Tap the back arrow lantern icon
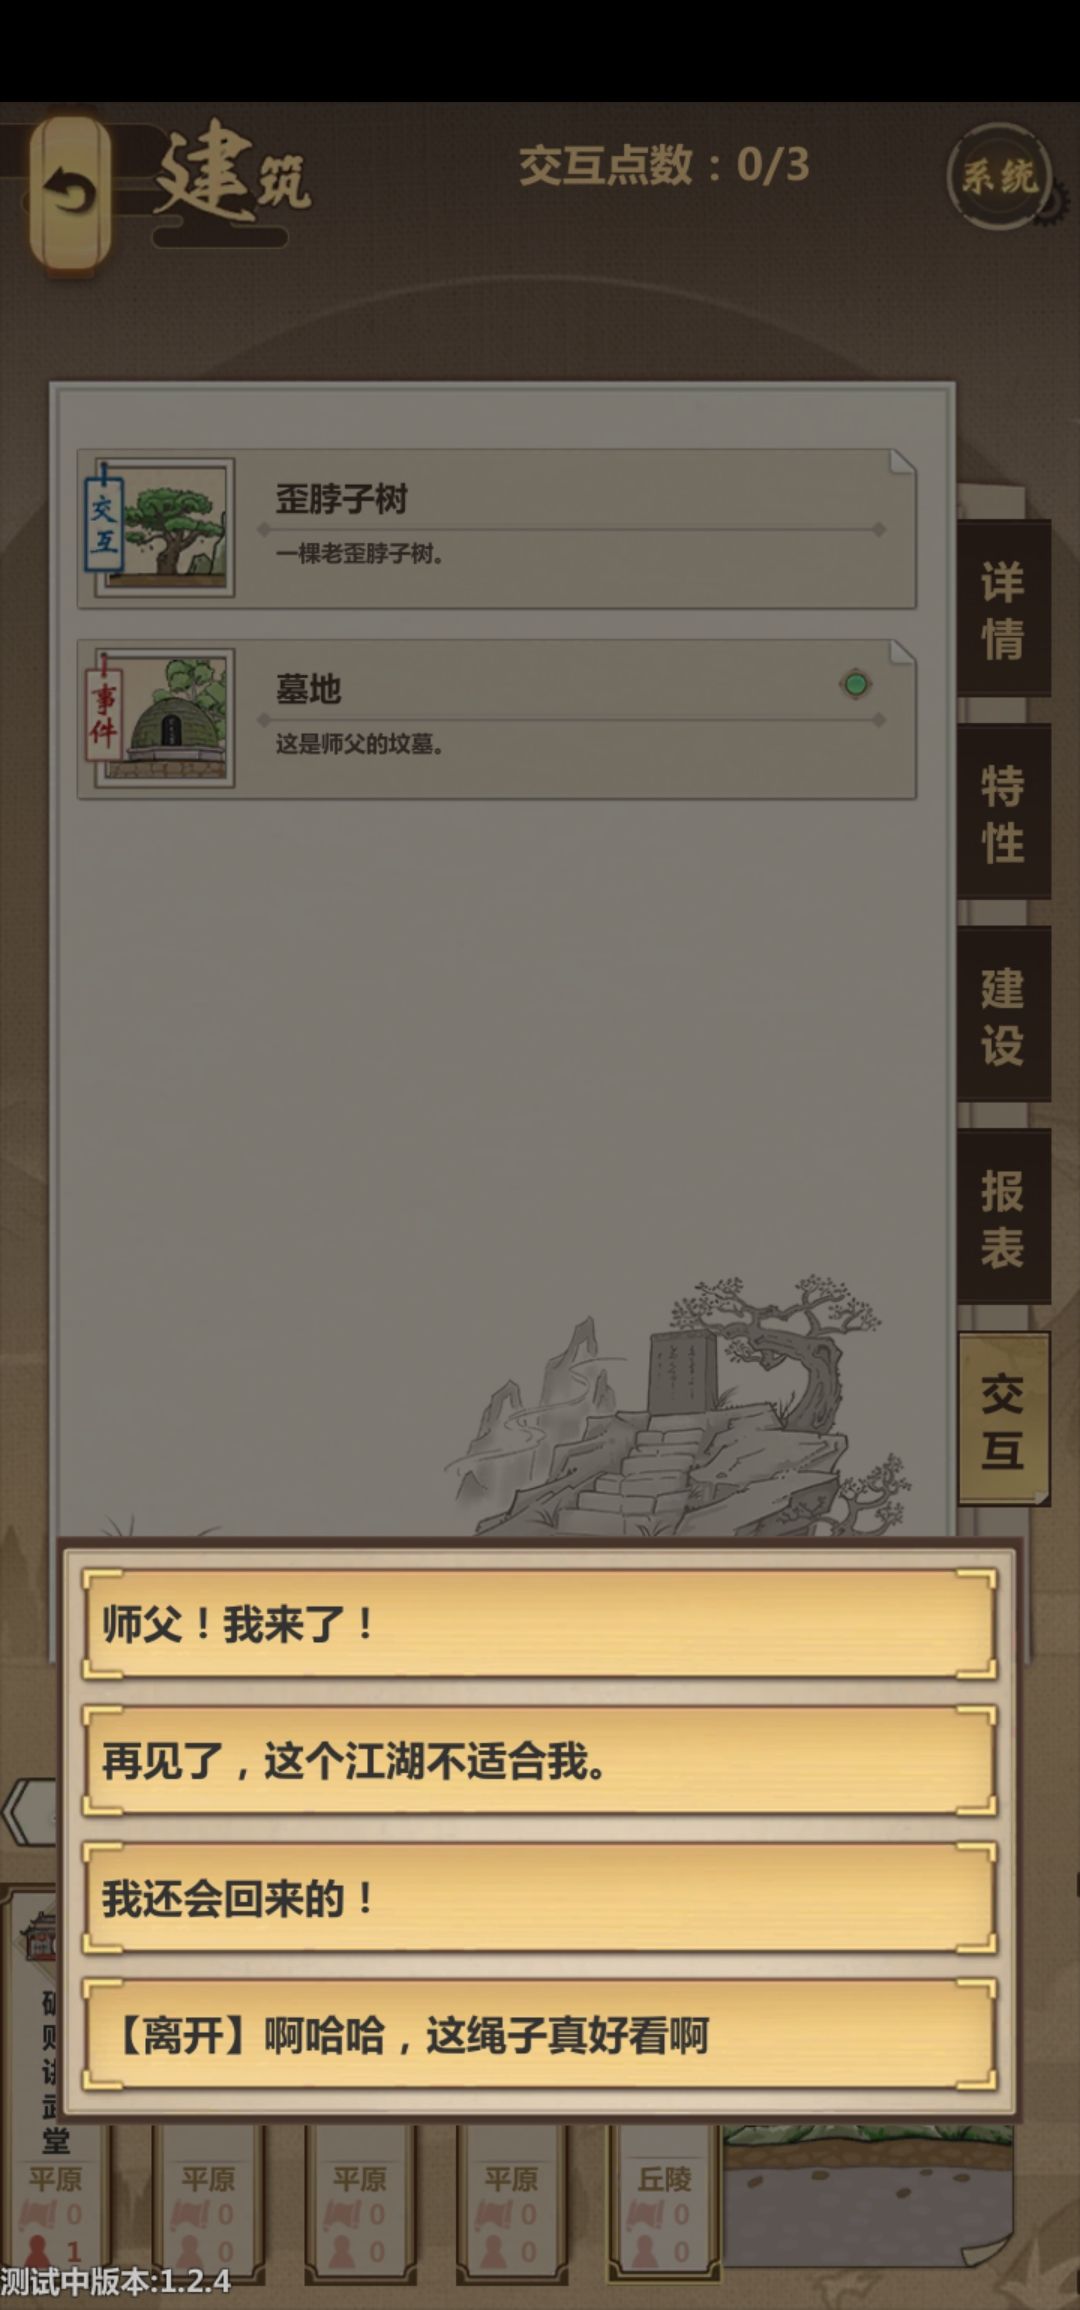 (x=70, y=194)
